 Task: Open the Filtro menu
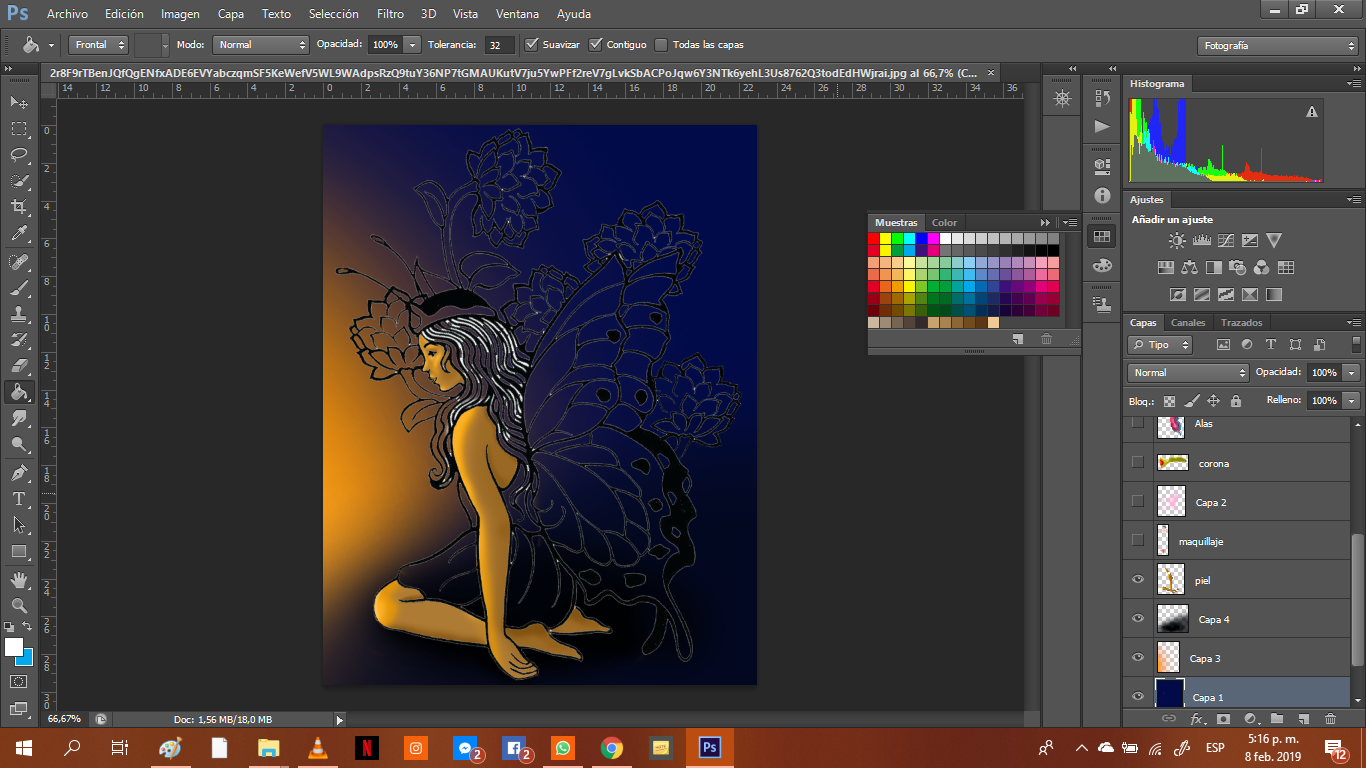(390, 14)
